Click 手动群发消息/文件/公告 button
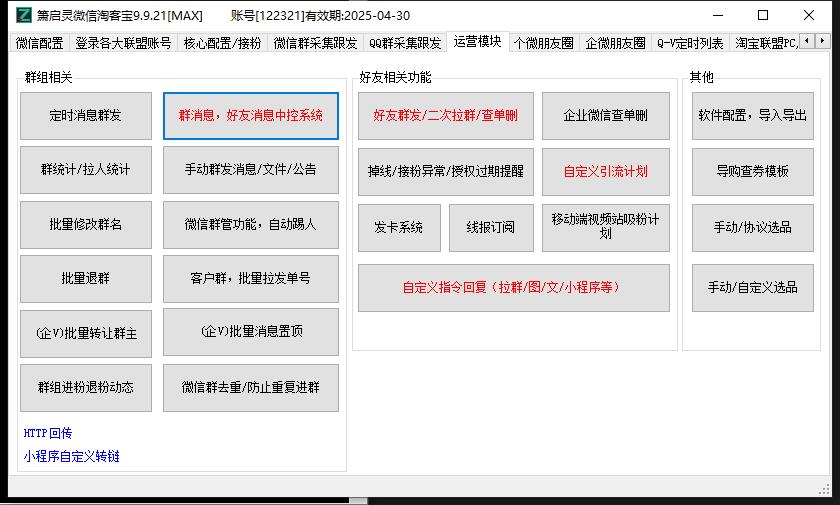The height and width of the screenshot is (505, 840). [251, 170]
